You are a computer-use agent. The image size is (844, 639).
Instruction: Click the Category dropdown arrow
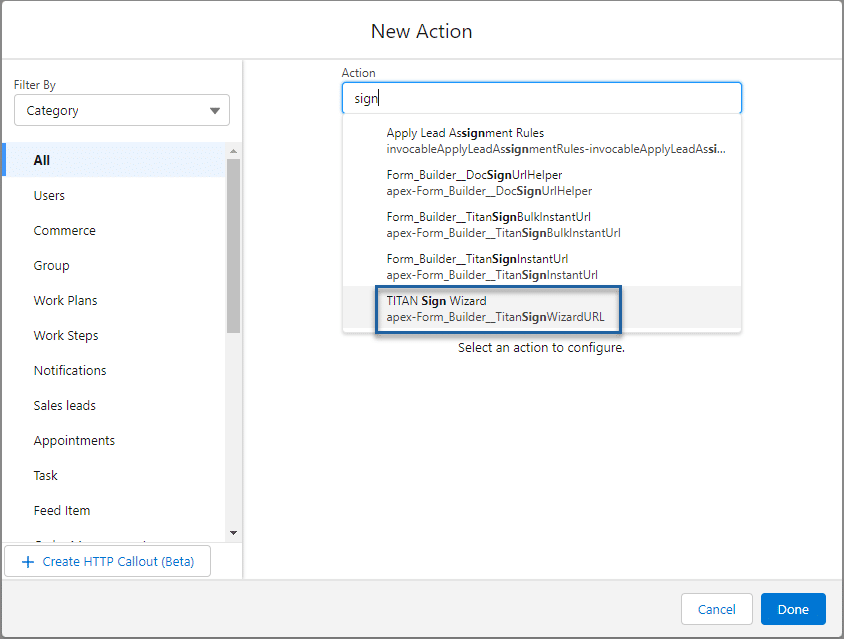[215, 111]
